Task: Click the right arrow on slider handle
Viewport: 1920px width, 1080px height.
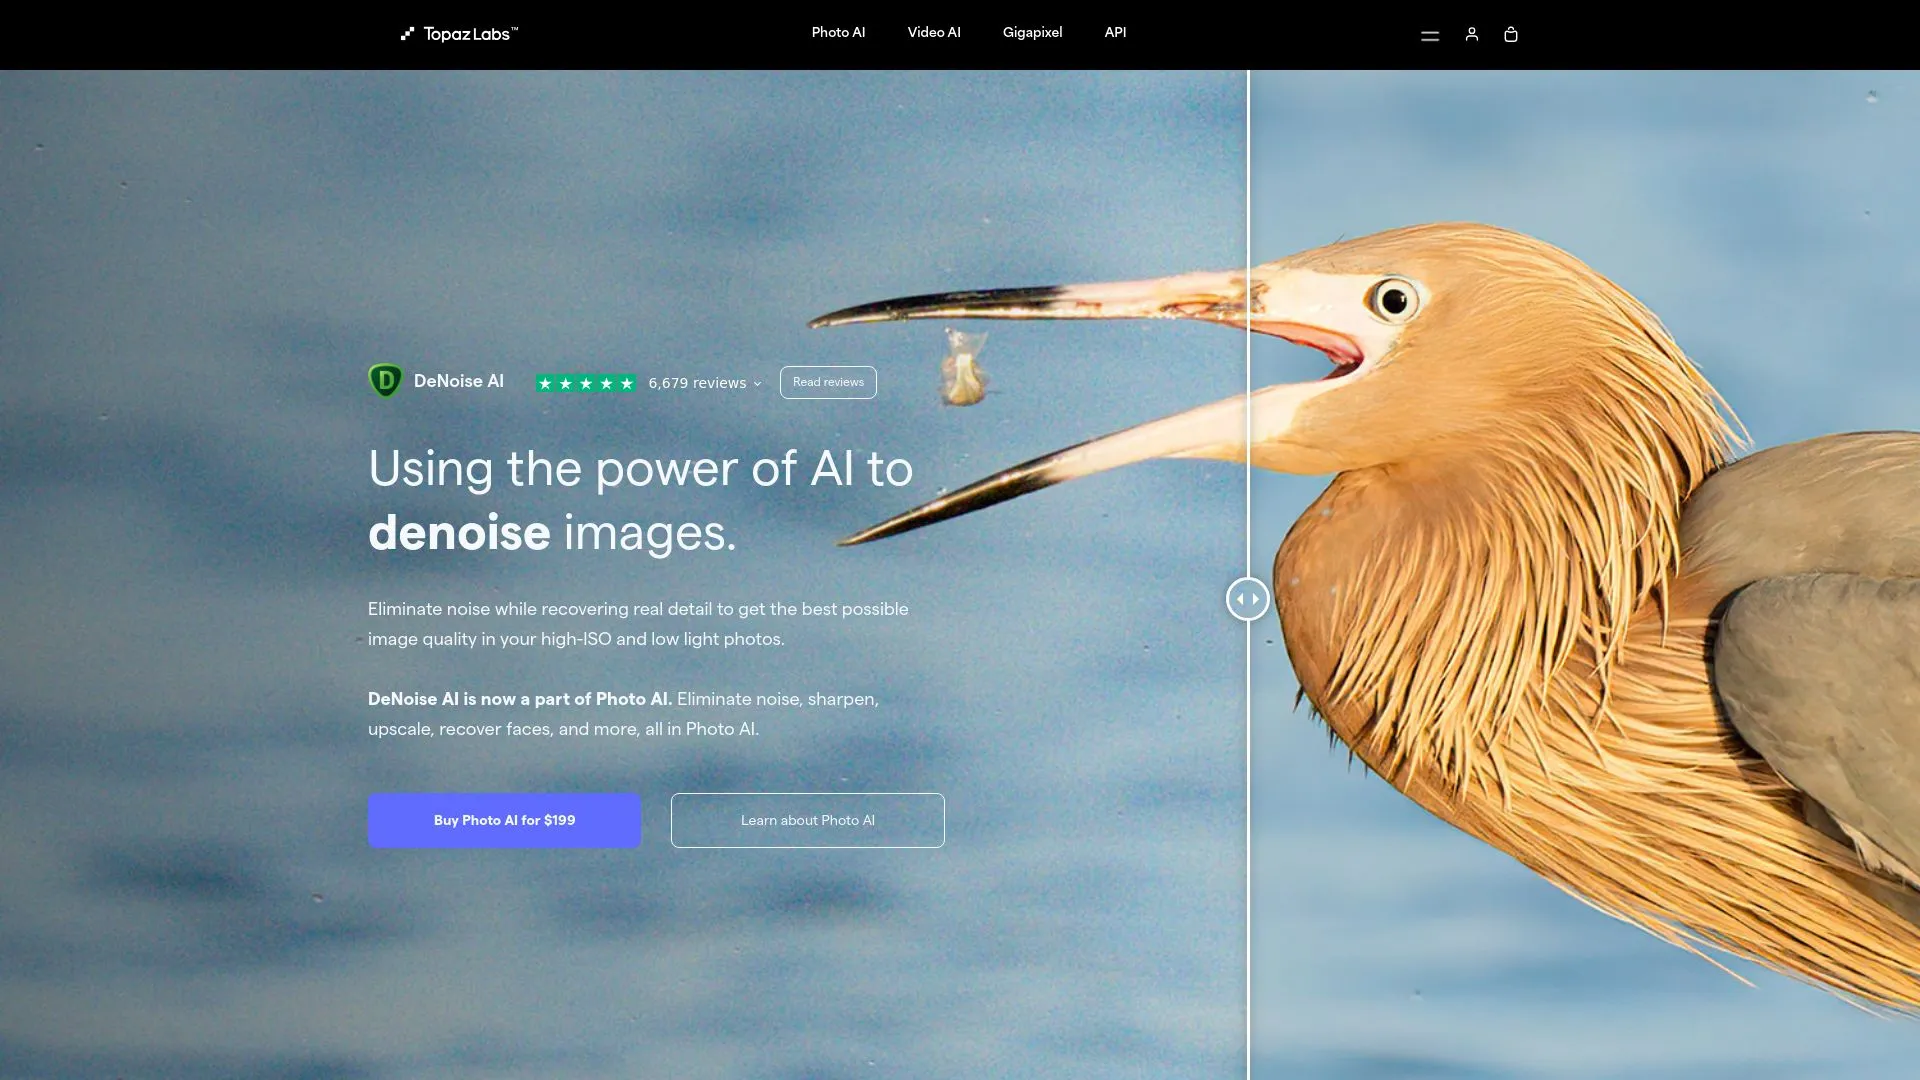Action: [x=1255, y=598]
